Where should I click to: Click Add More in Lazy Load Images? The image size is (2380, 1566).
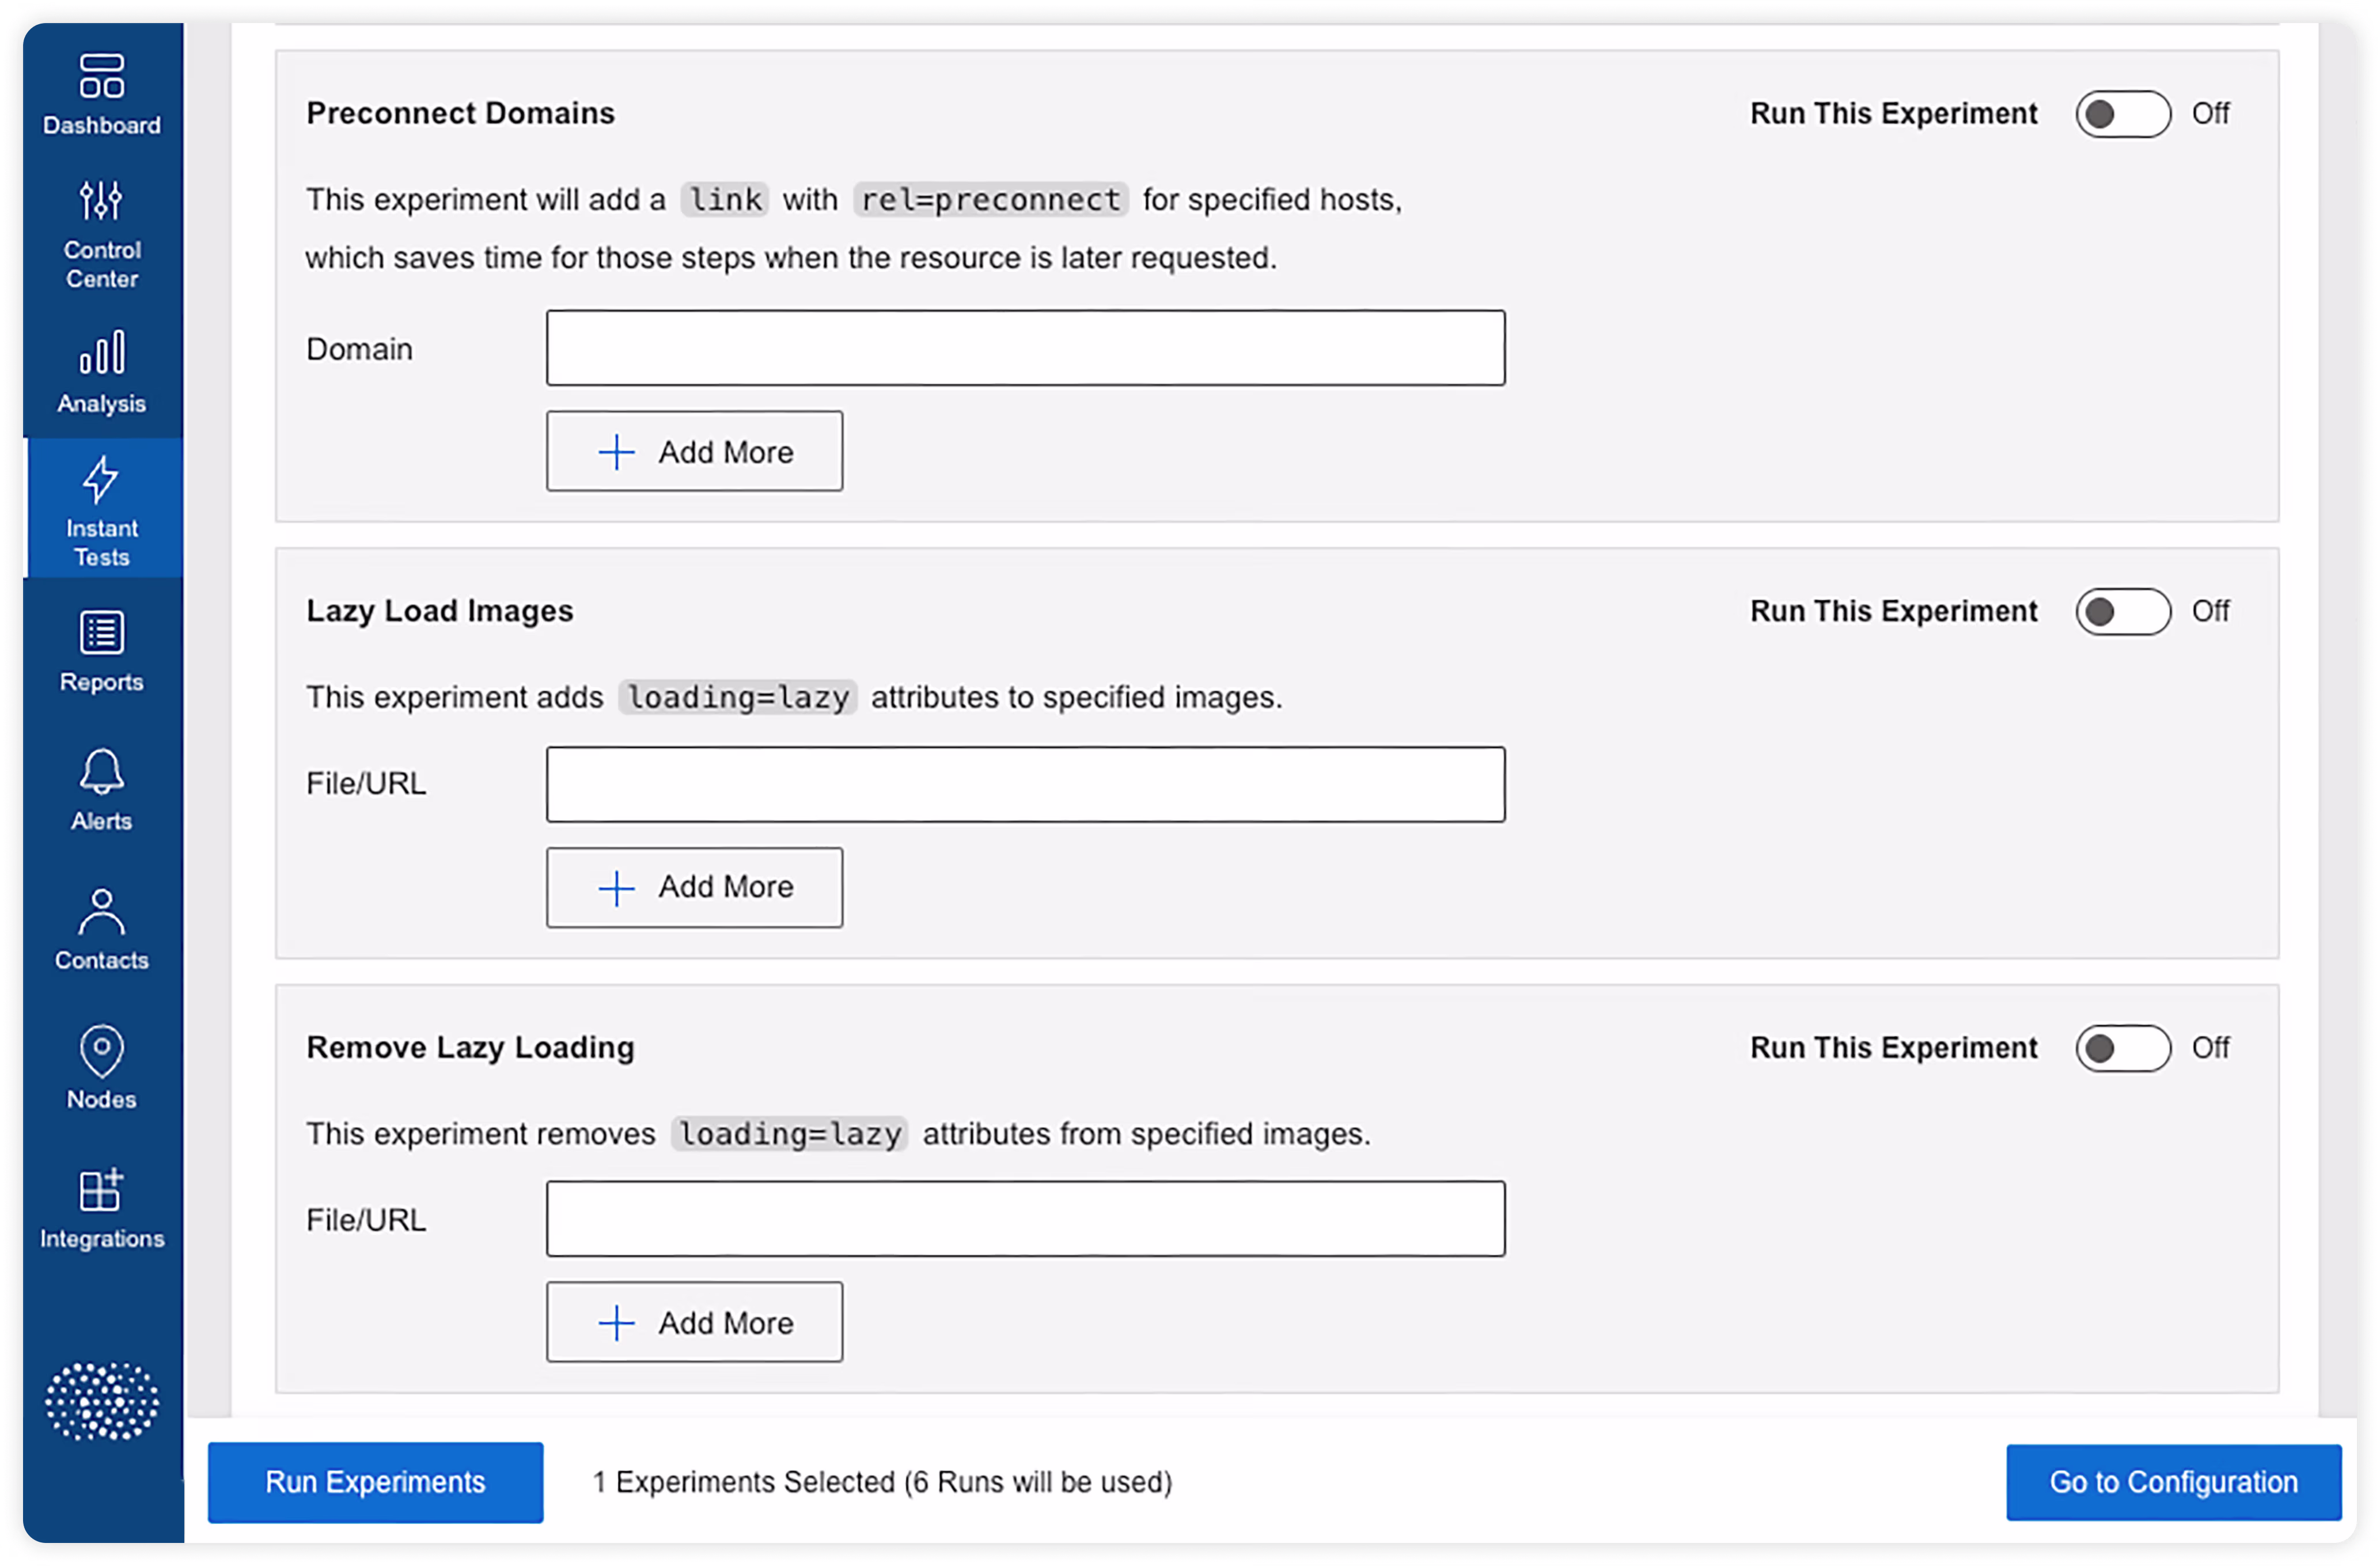point(694,887)
